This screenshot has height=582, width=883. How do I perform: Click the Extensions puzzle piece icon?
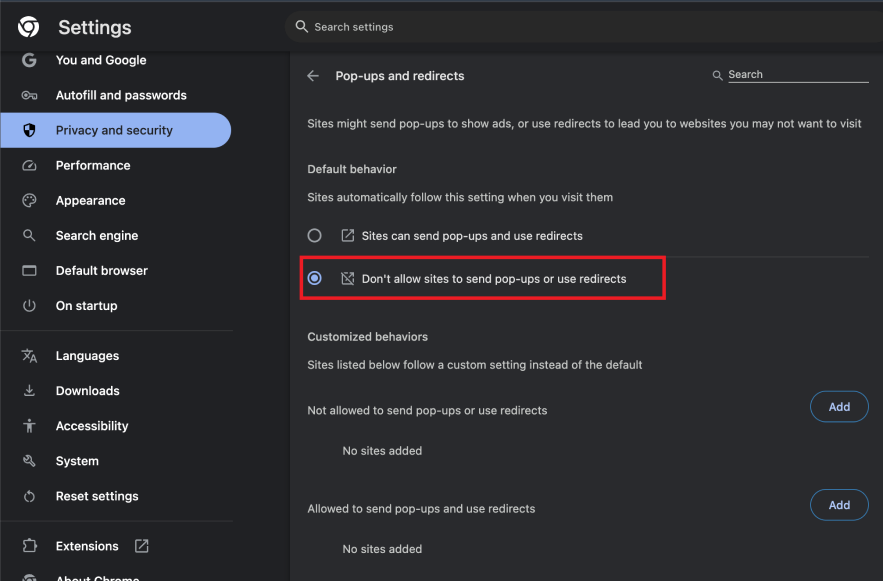29,546
